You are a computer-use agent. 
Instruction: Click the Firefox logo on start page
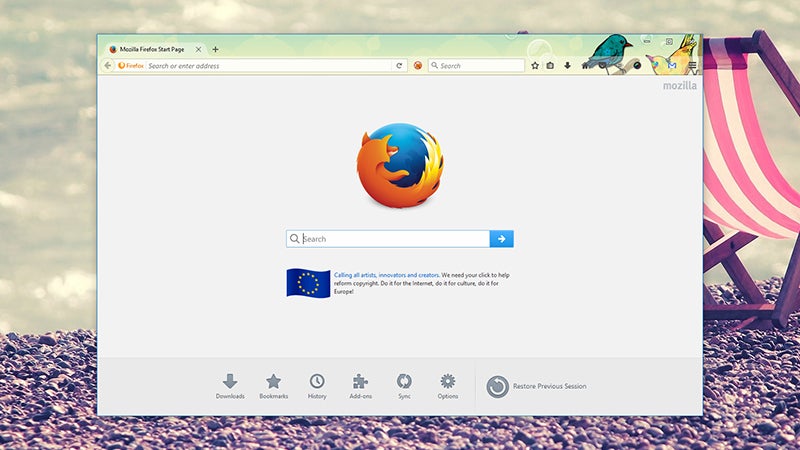coord(400,165)
